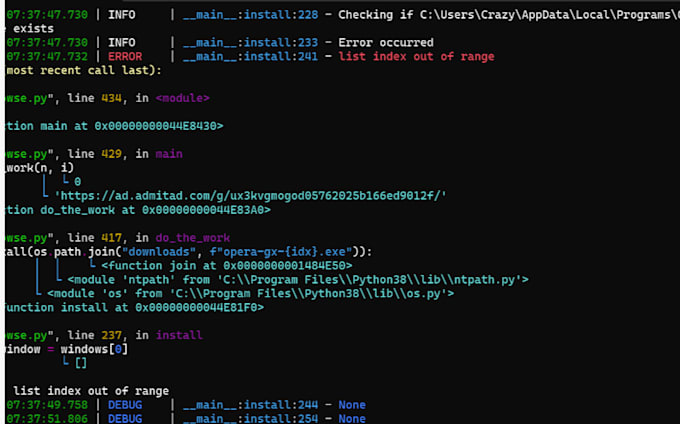This screenshot has height=424, width=680.
Task: Click 'install at 0x00000000044E81F0>' text
Action: click(162, 308)
